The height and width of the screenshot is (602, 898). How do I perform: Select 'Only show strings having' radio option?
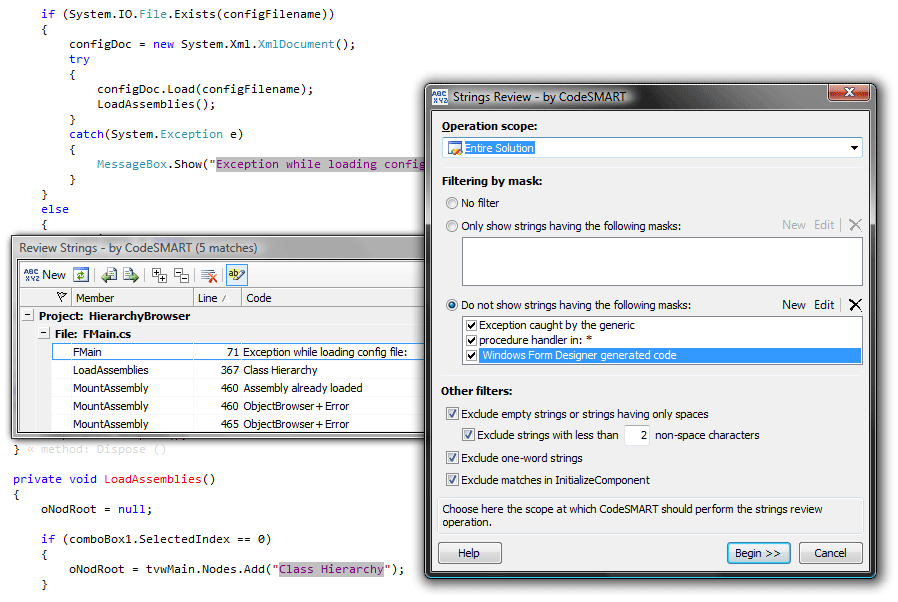click(x=452, y=226)
